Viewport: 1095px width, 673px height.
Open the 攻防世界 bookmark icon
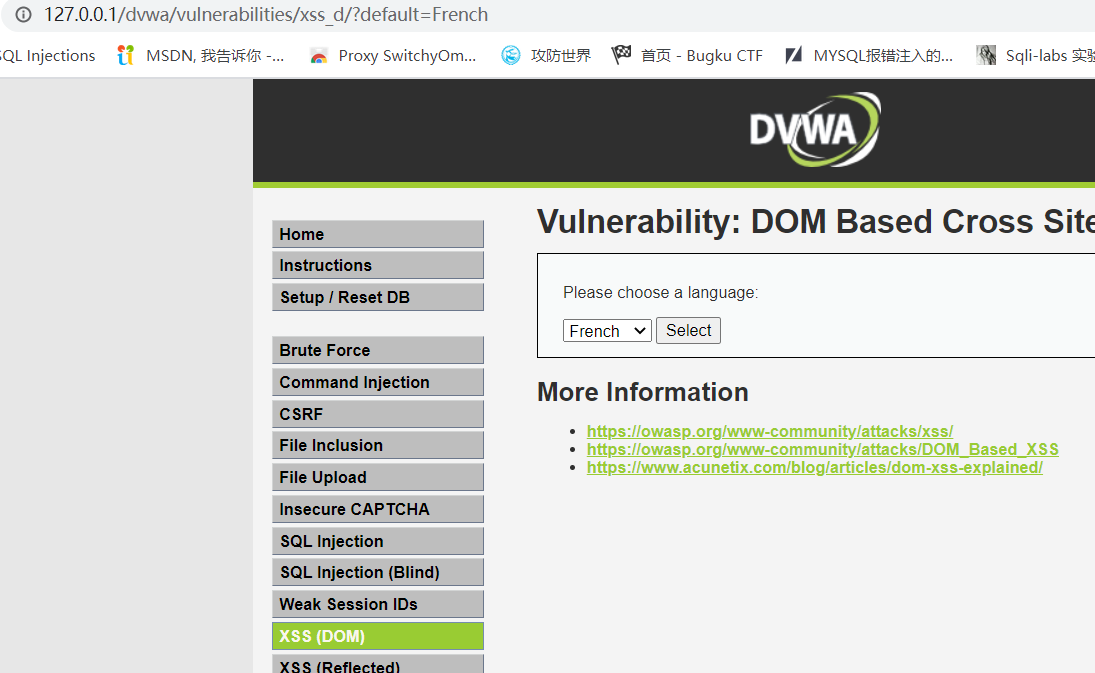tap(511, 56)
